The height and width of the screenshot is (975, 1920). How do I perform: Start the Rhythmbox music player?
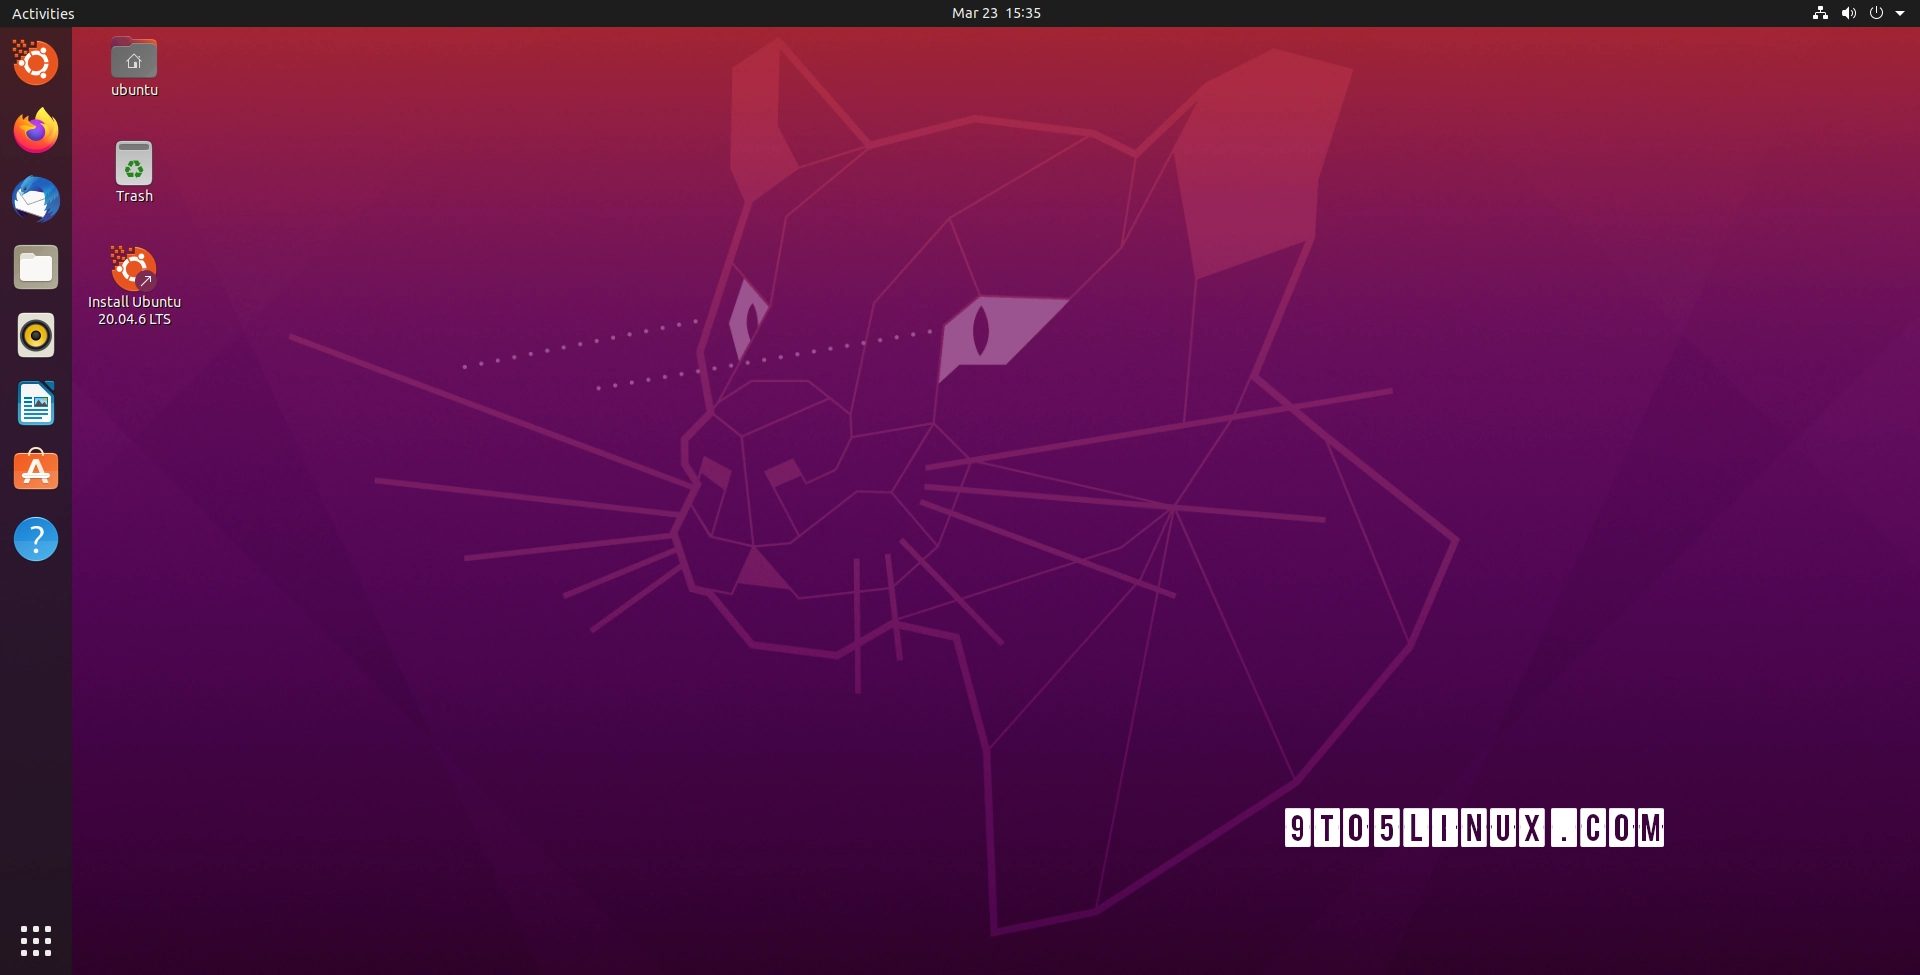tap(35, 335)
